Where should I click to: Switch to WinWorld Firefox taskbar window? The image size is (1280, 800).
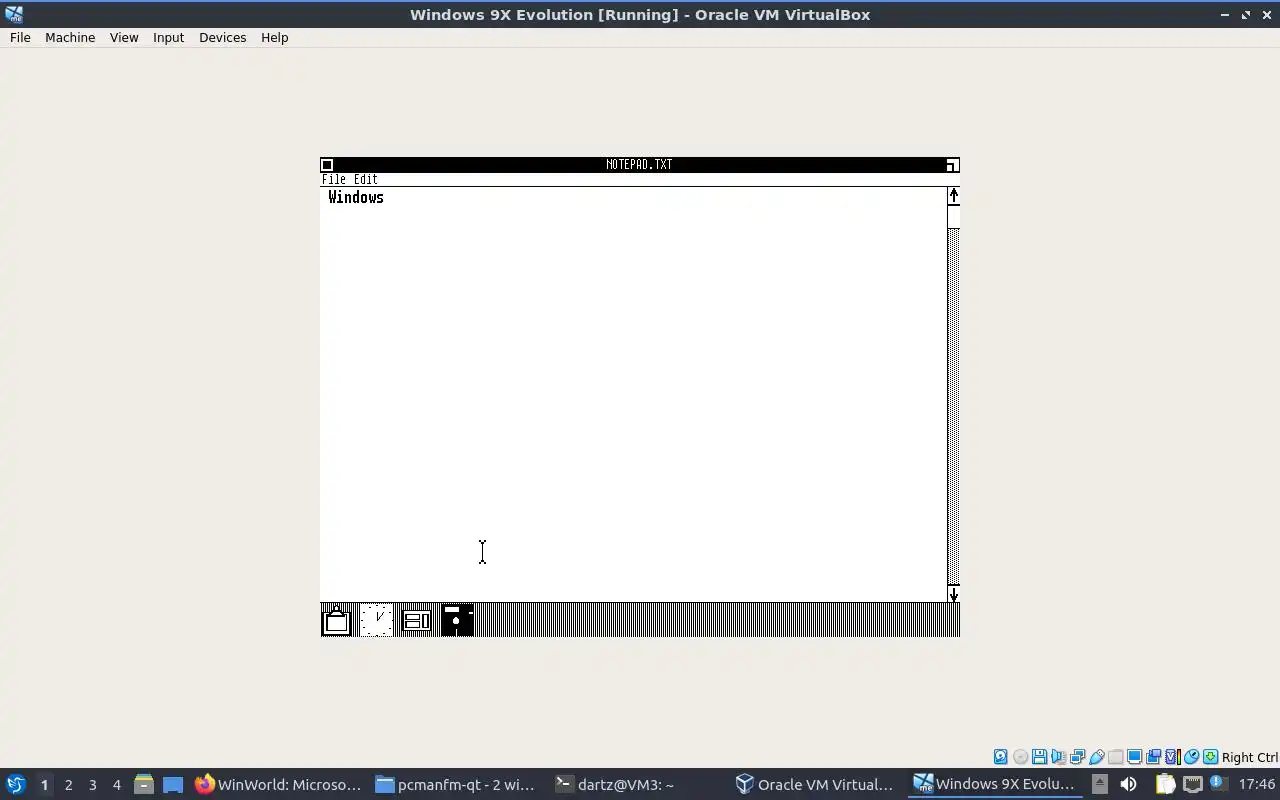(278, 784)
